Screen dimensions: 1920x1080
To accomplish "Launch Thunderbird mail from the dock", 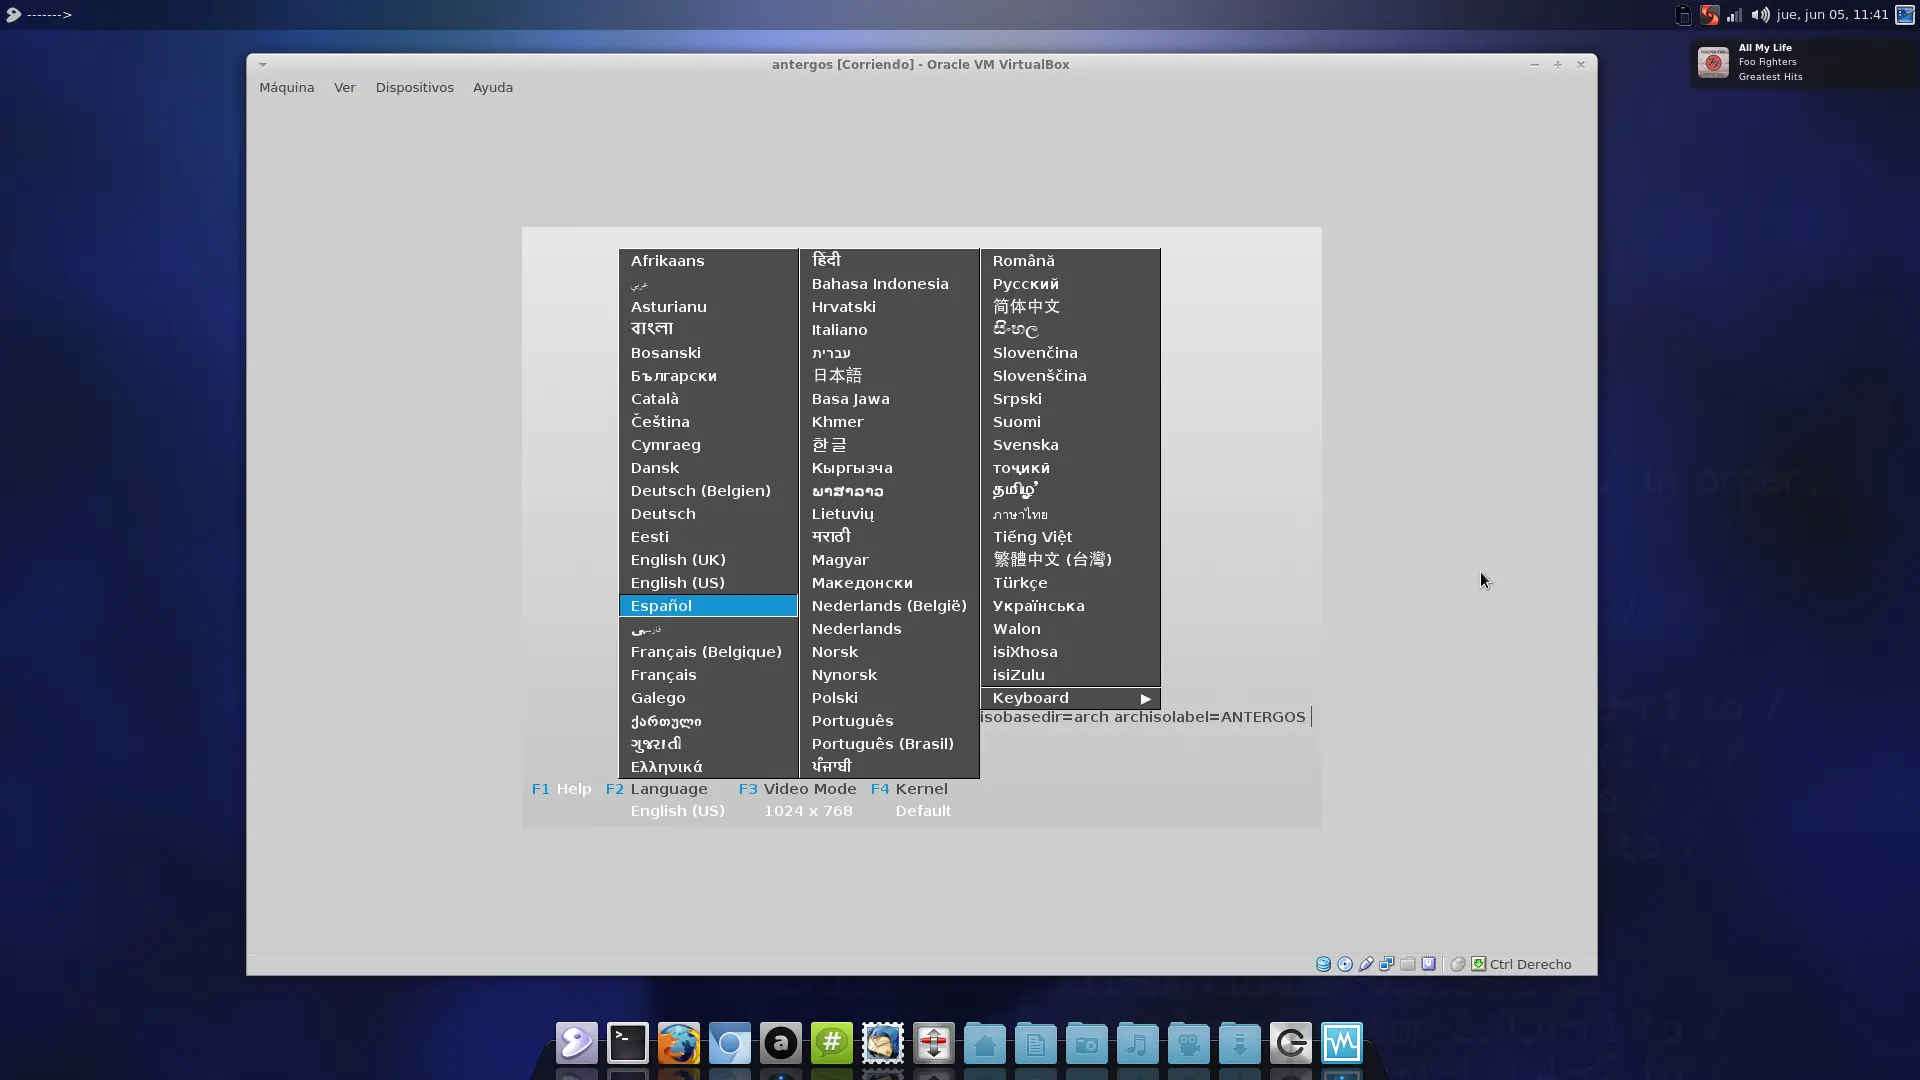I will point(883,1043).
